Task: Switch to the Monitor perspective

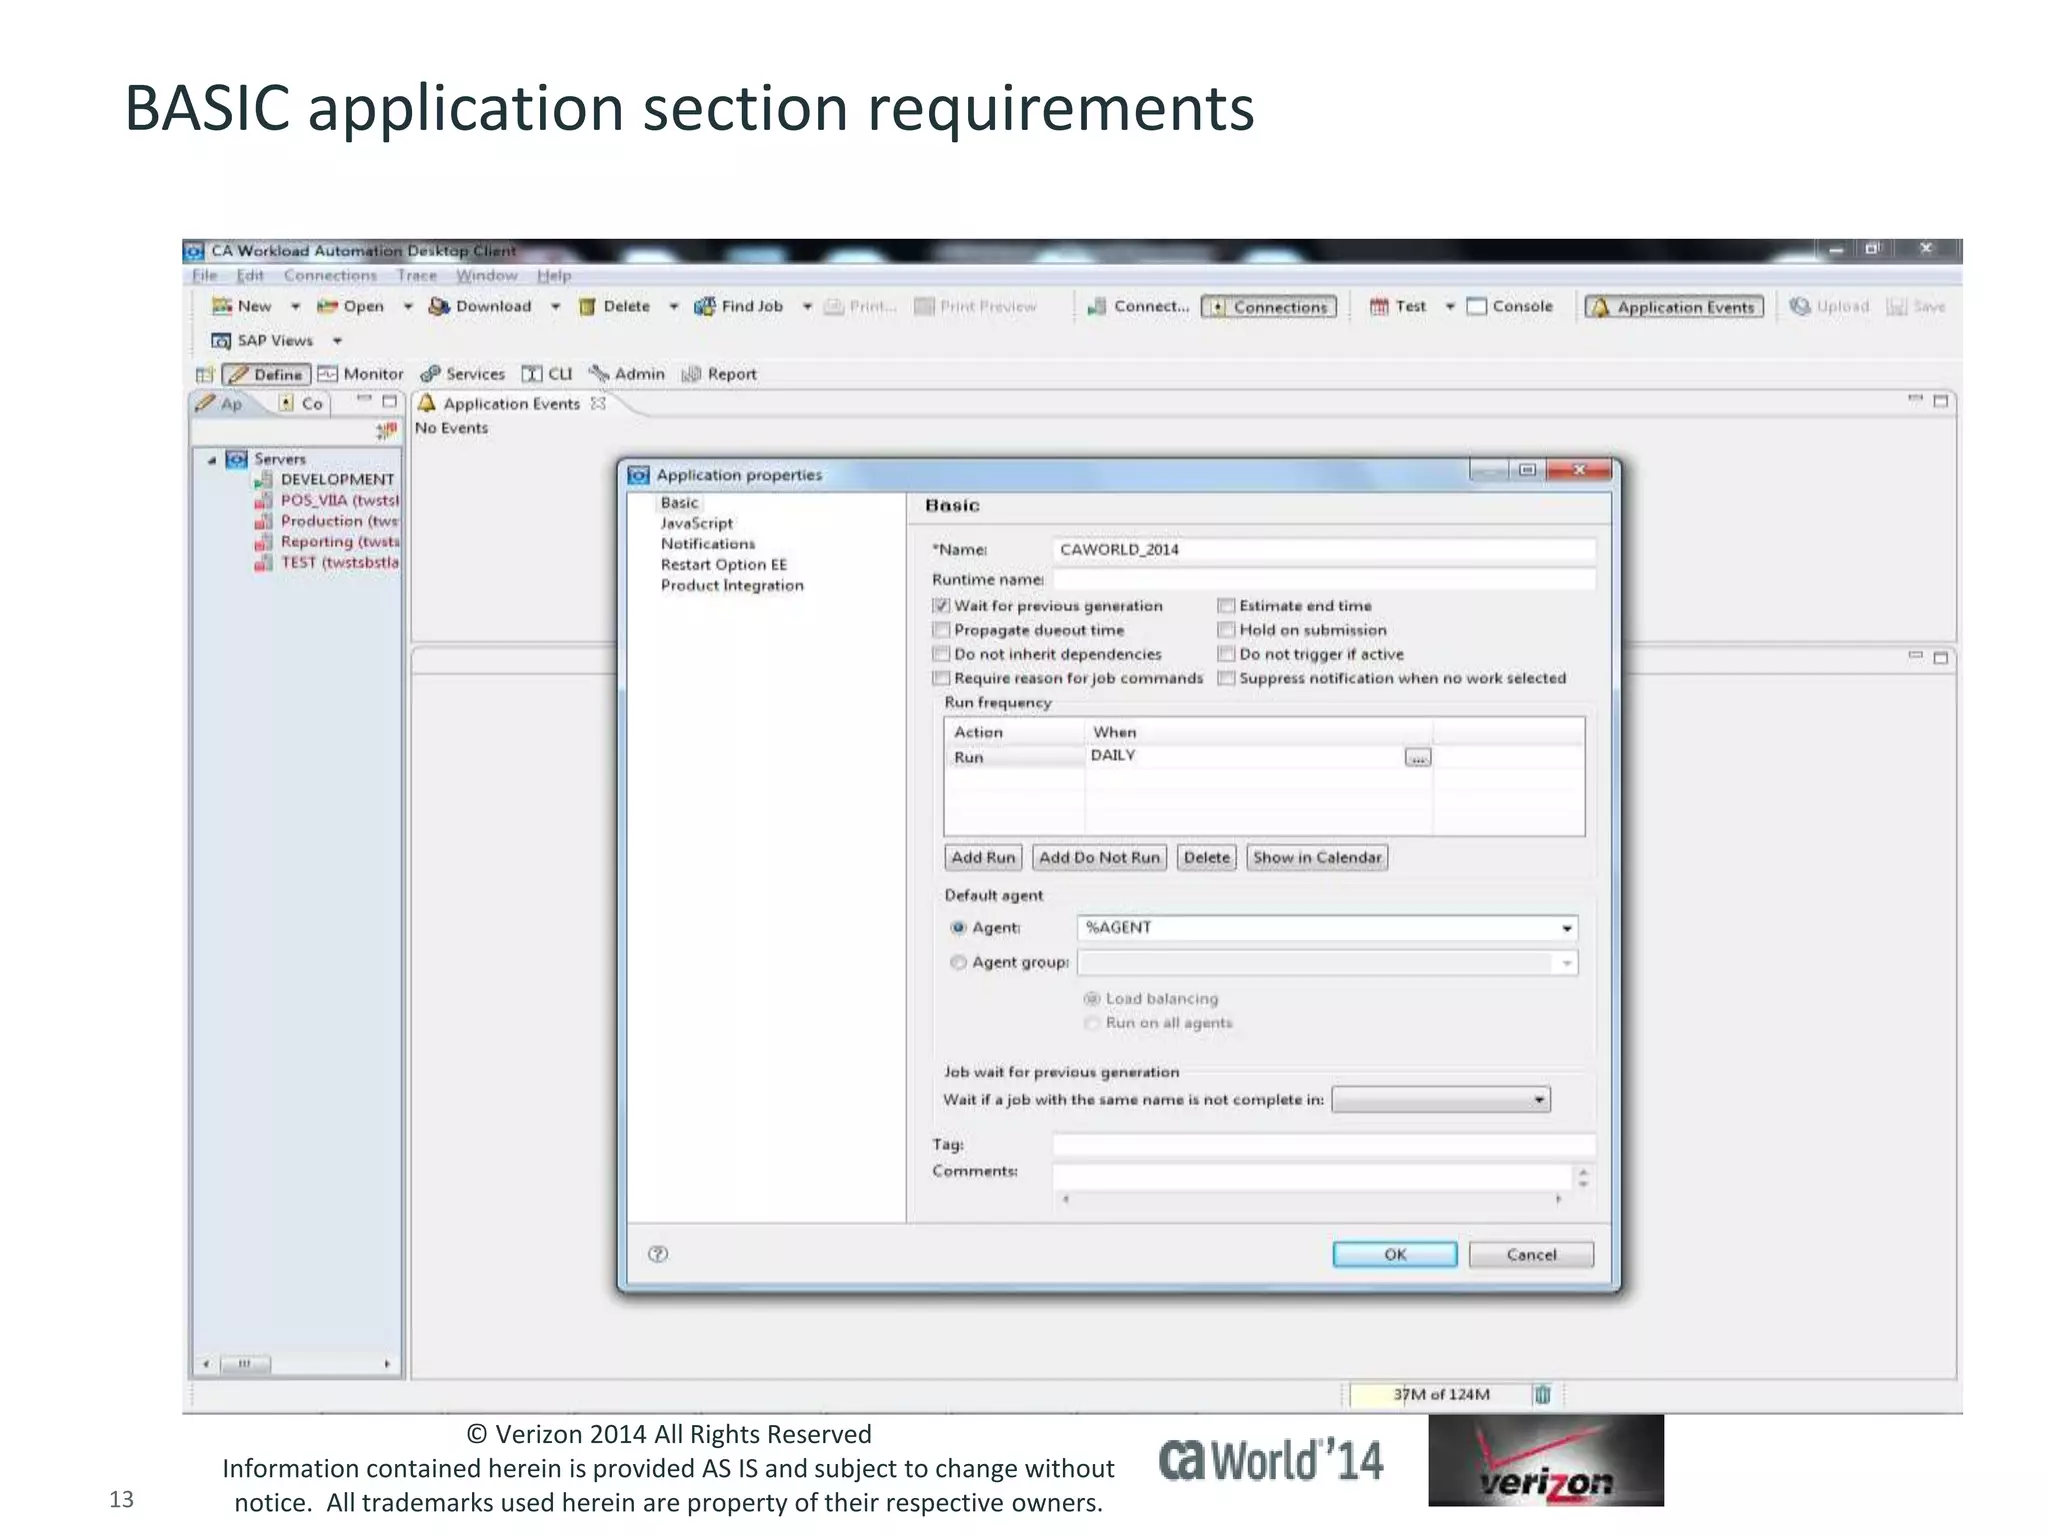Action: 361,374
